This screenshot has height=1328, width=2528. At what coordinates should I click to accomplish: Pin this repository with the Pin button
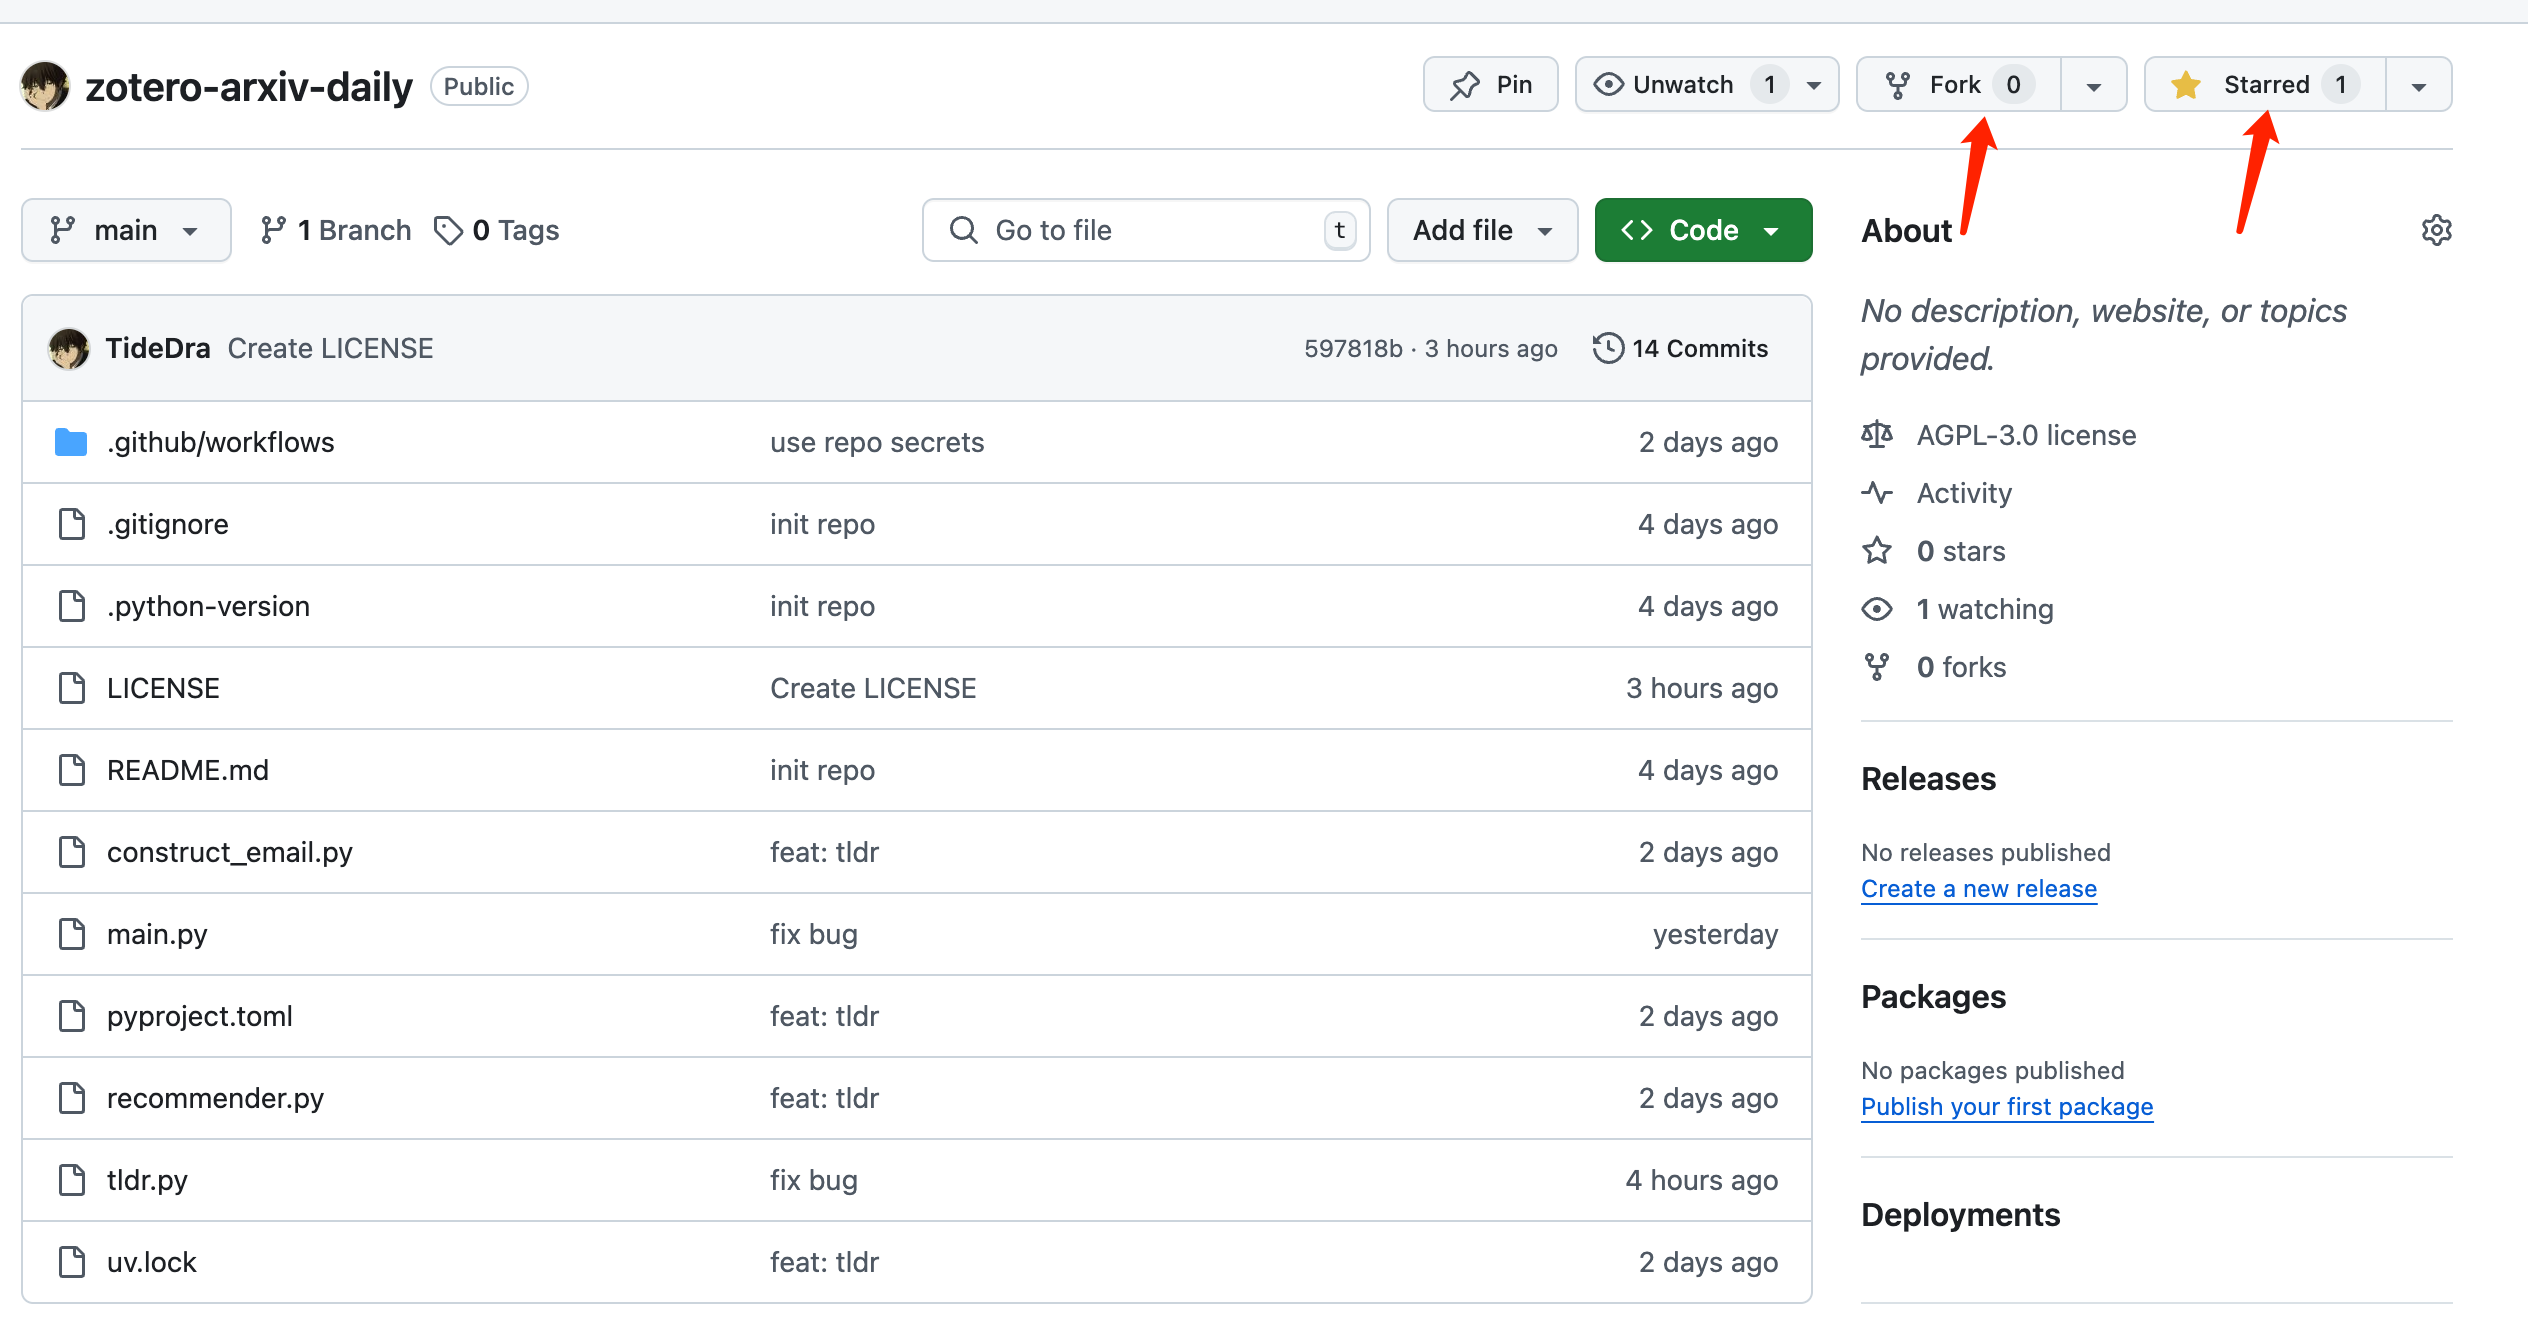coord(1490,85)
